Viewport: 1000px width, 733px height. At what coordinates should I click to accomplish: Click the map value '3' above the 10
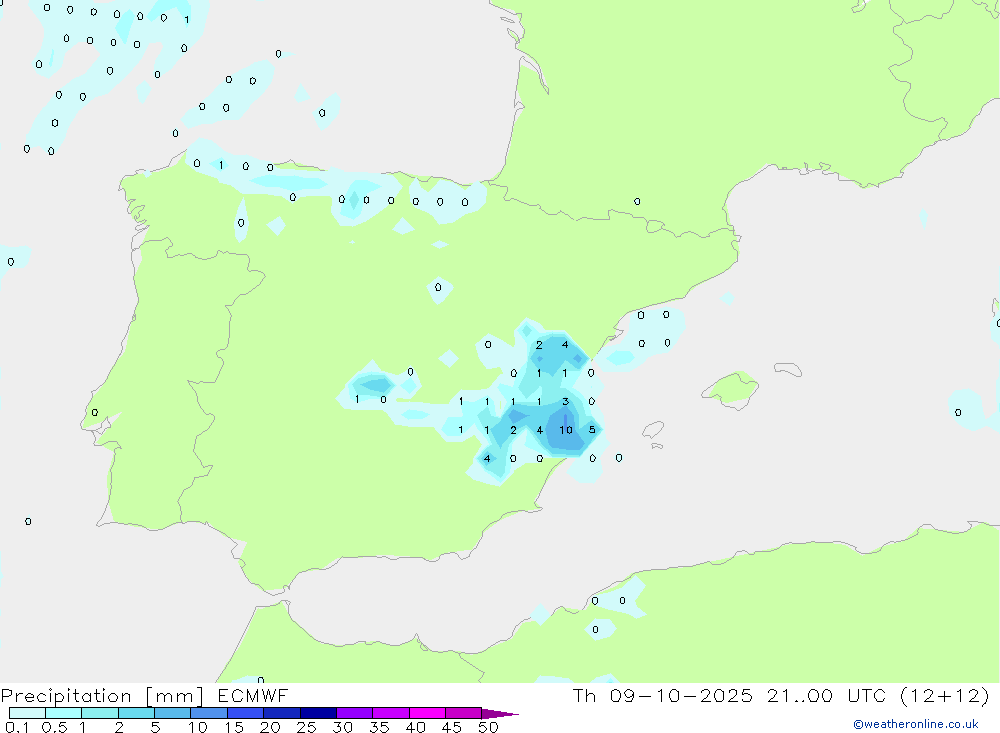565,401
